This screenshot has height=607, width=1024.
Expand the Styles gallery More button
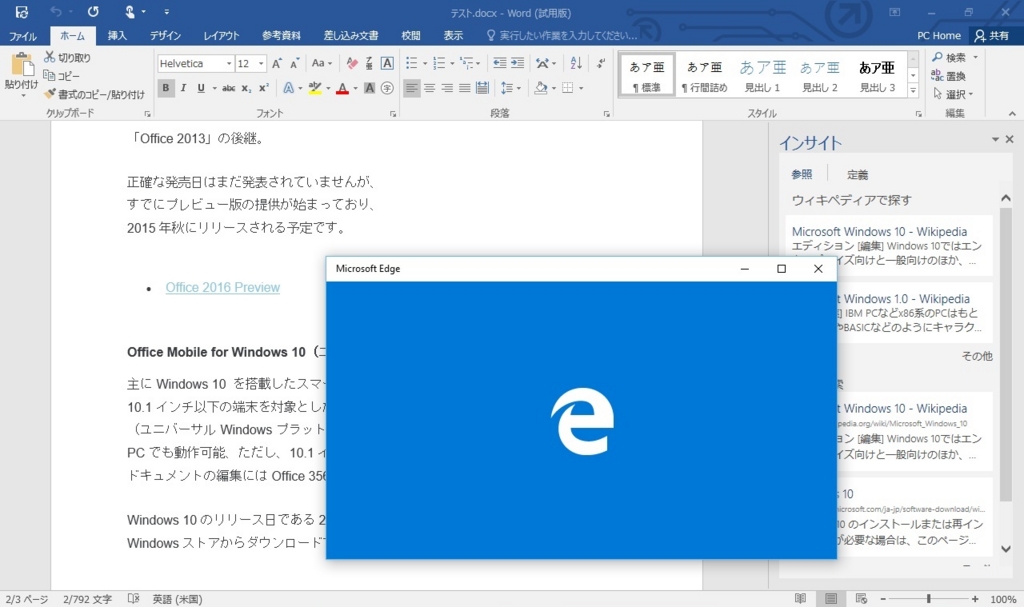point(914,91)
